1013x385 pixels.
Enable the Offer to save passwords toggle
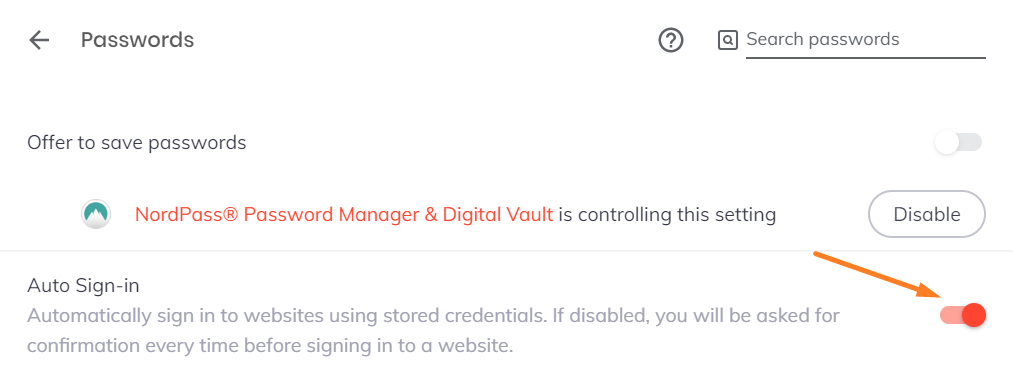pyautogui.click(x=959, y=142)
